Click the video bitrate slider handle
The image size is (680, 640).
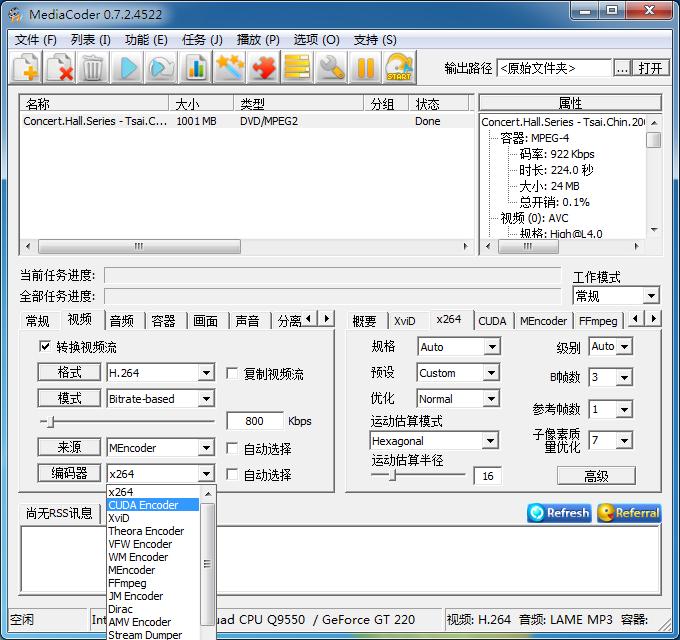pos(47,421)
